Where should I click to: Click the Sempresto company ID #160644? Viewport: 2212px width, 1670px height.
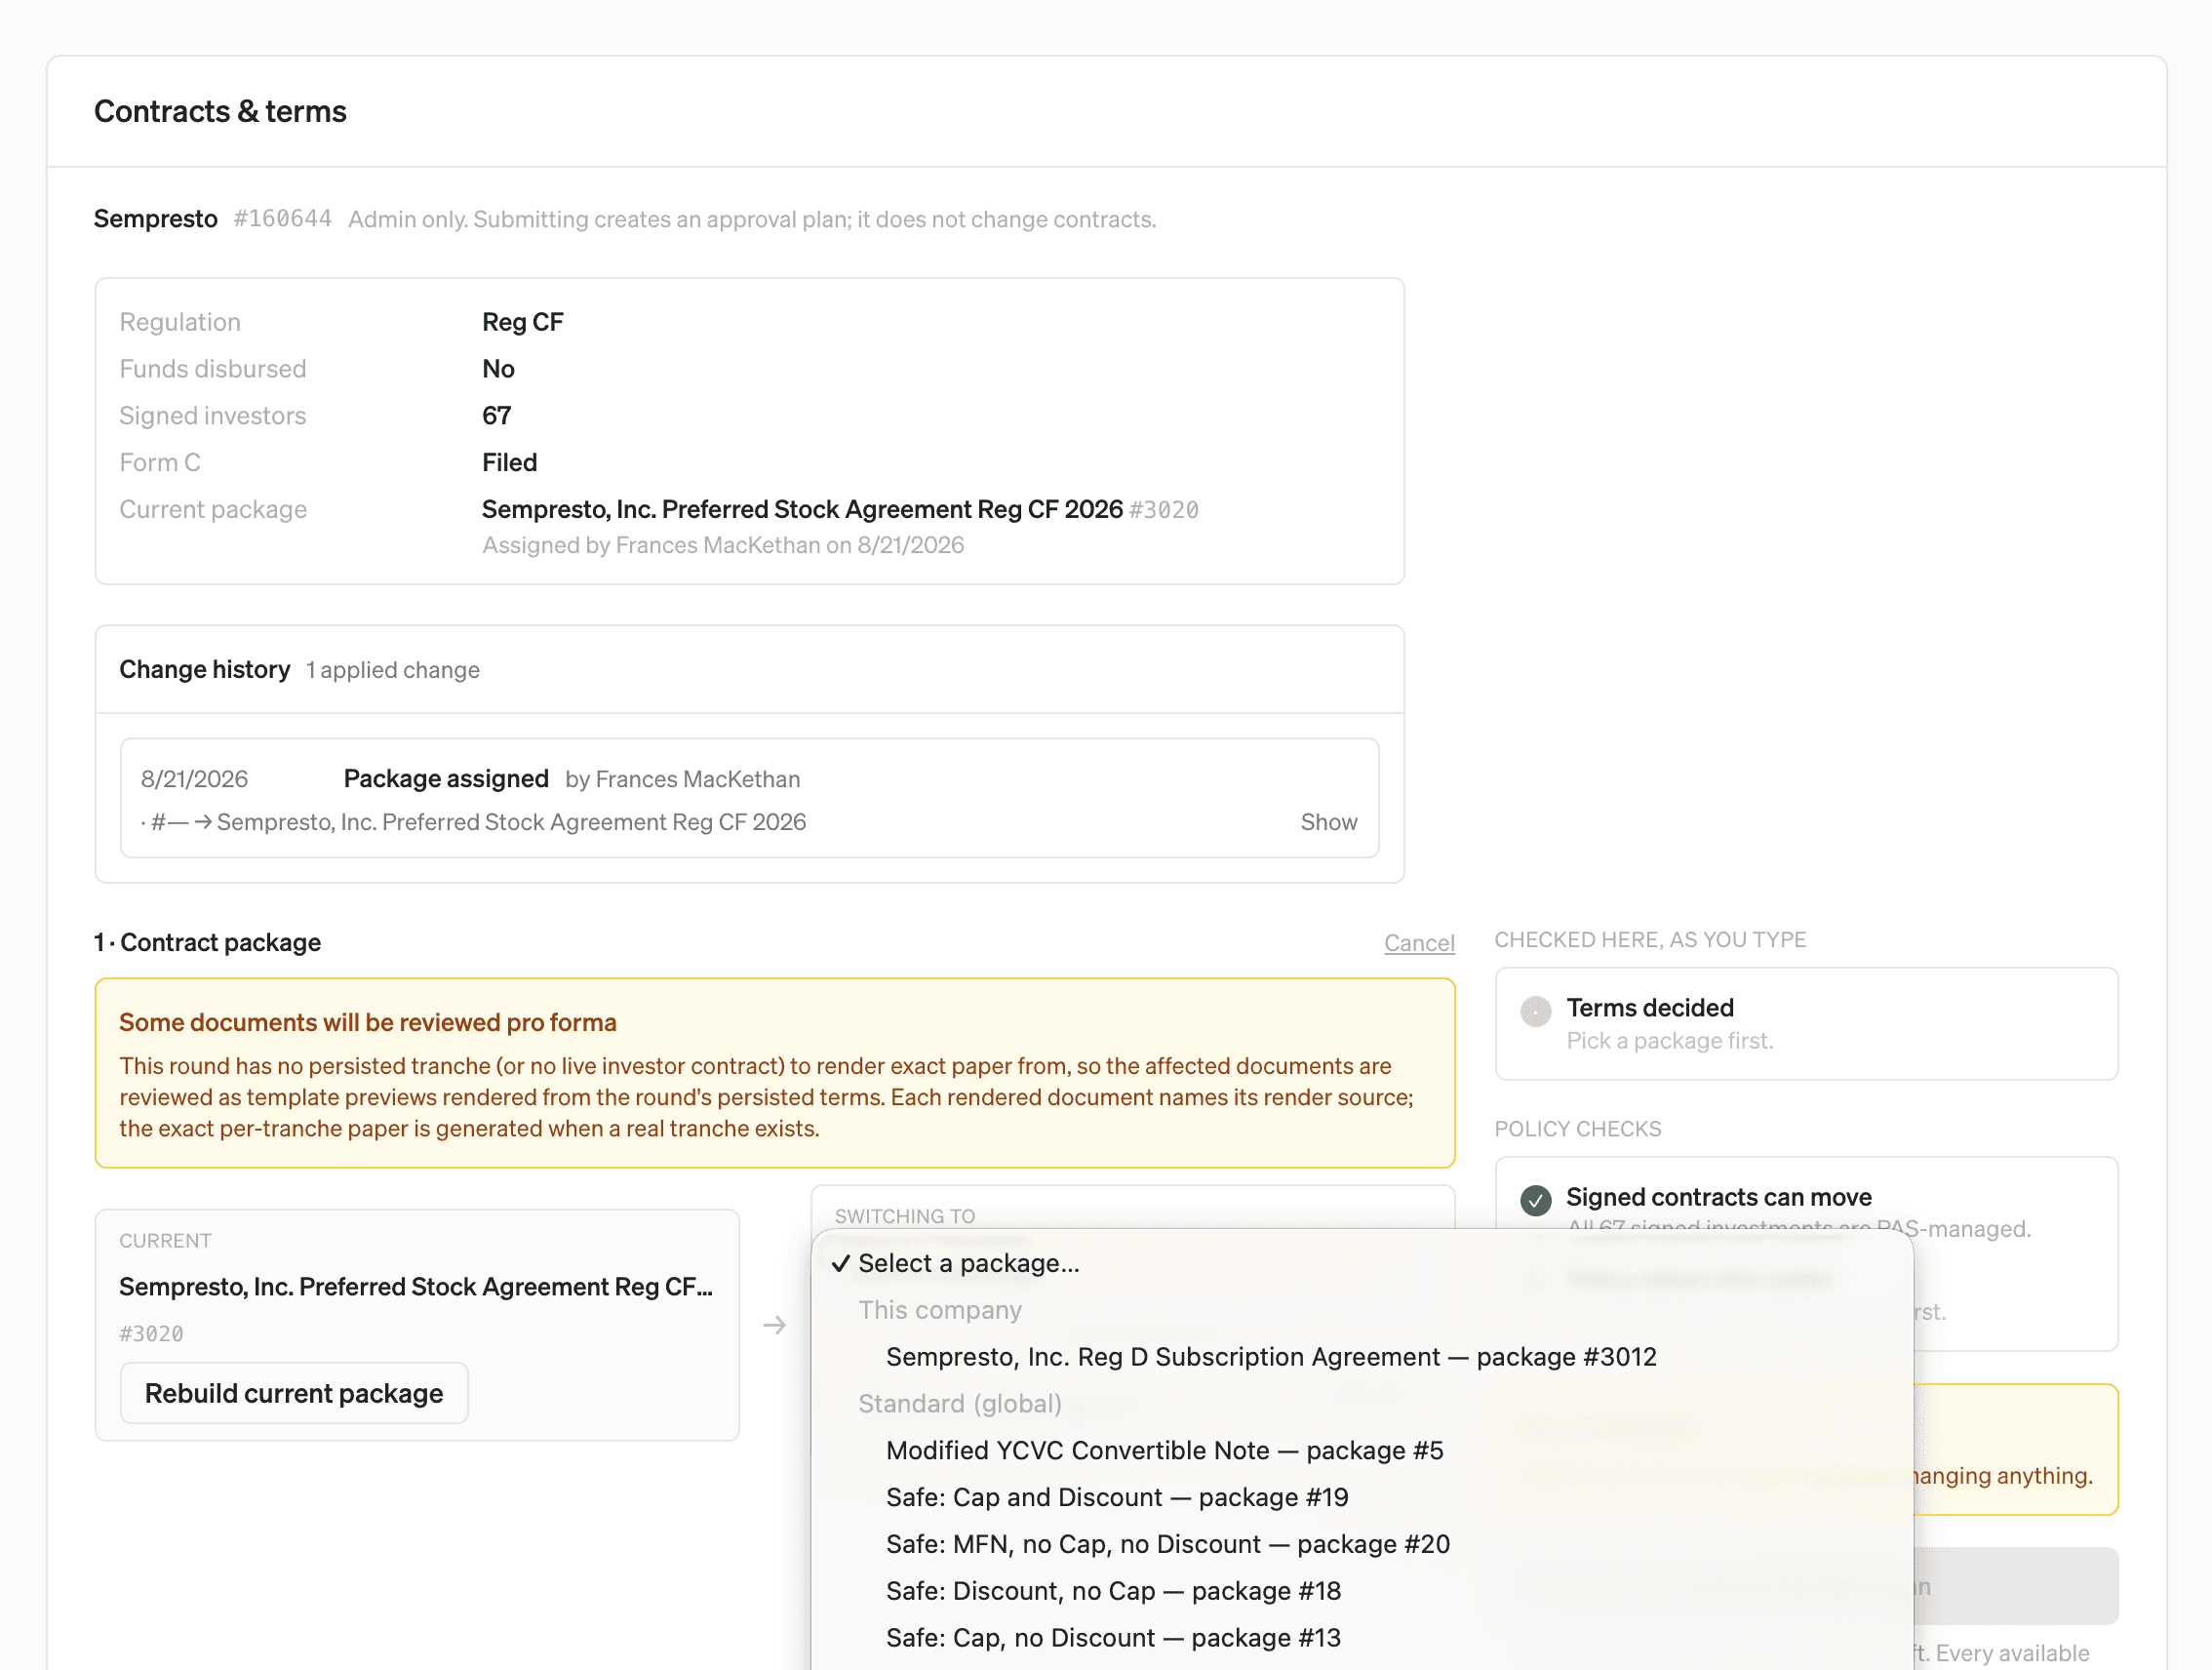point(282,219)
